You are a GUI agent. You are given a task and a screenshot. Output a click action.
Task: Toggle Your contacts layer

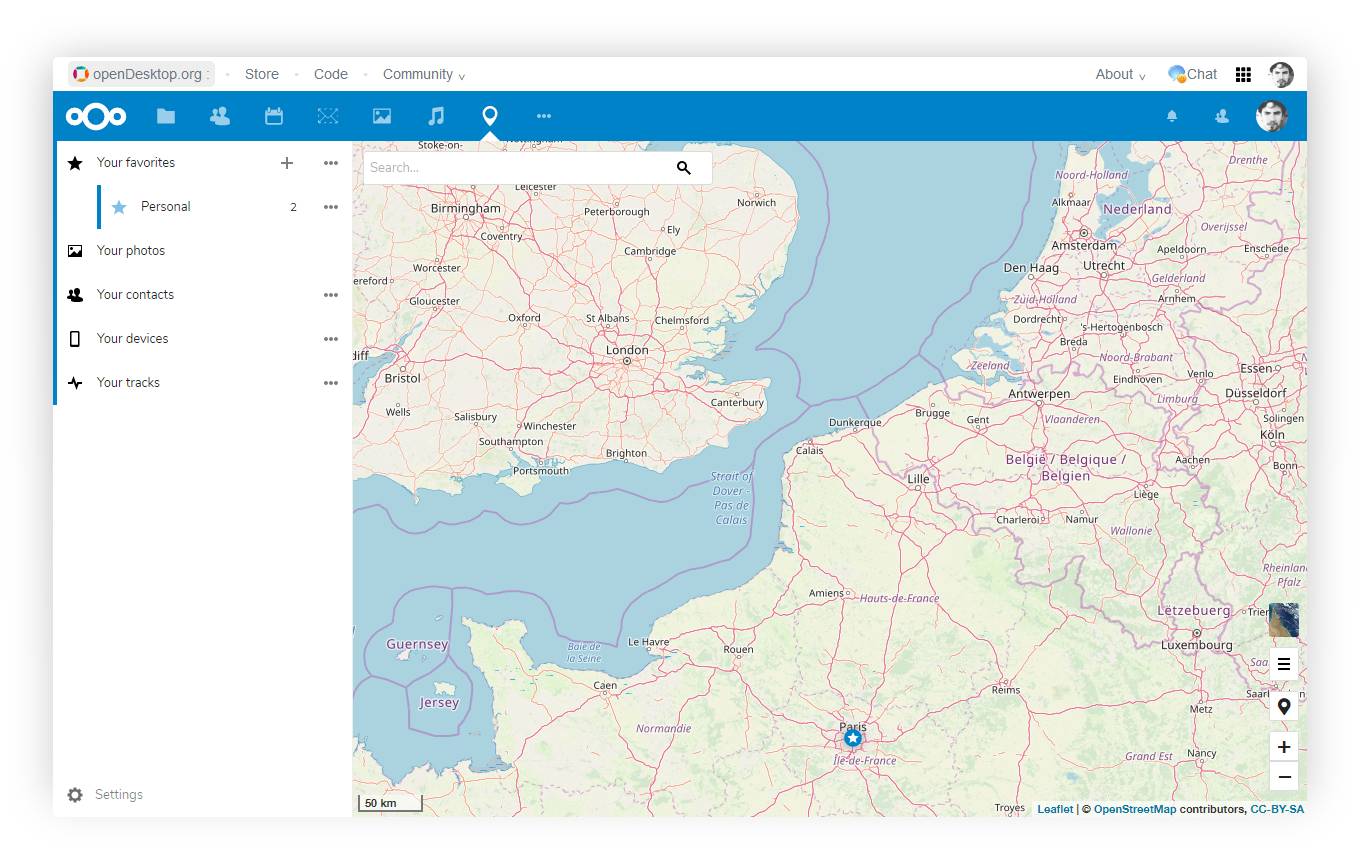[x=135, y=295]
